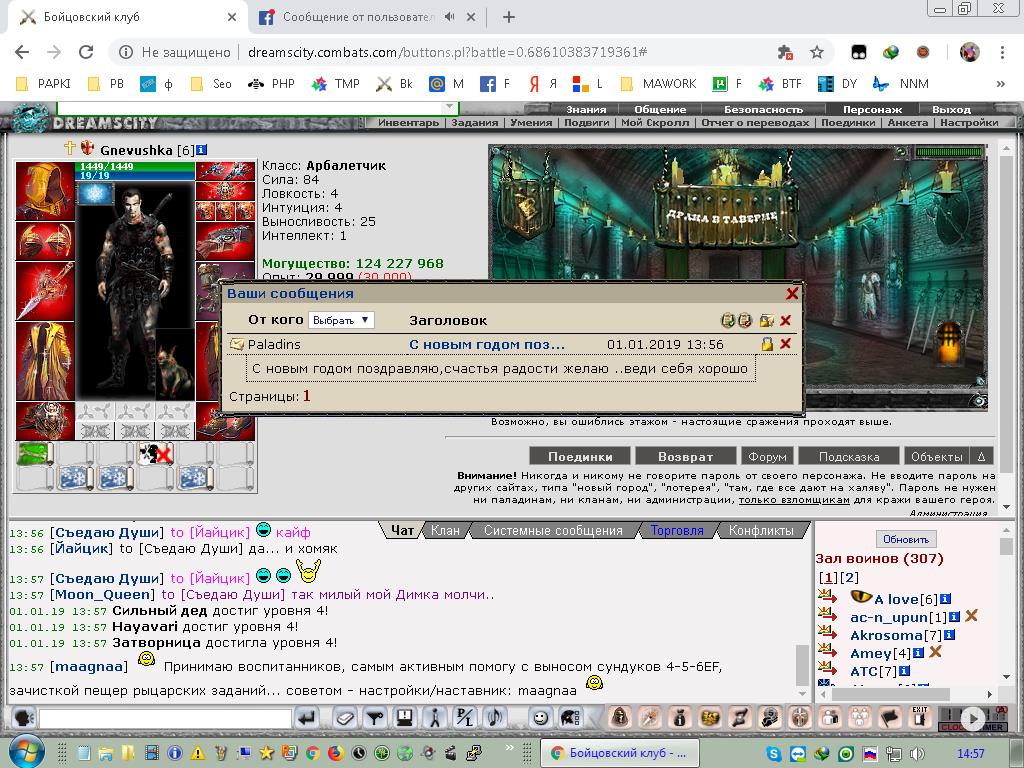Click the green scroll item in the belt
Viewport: 1024px width, 768px height.
34,453
